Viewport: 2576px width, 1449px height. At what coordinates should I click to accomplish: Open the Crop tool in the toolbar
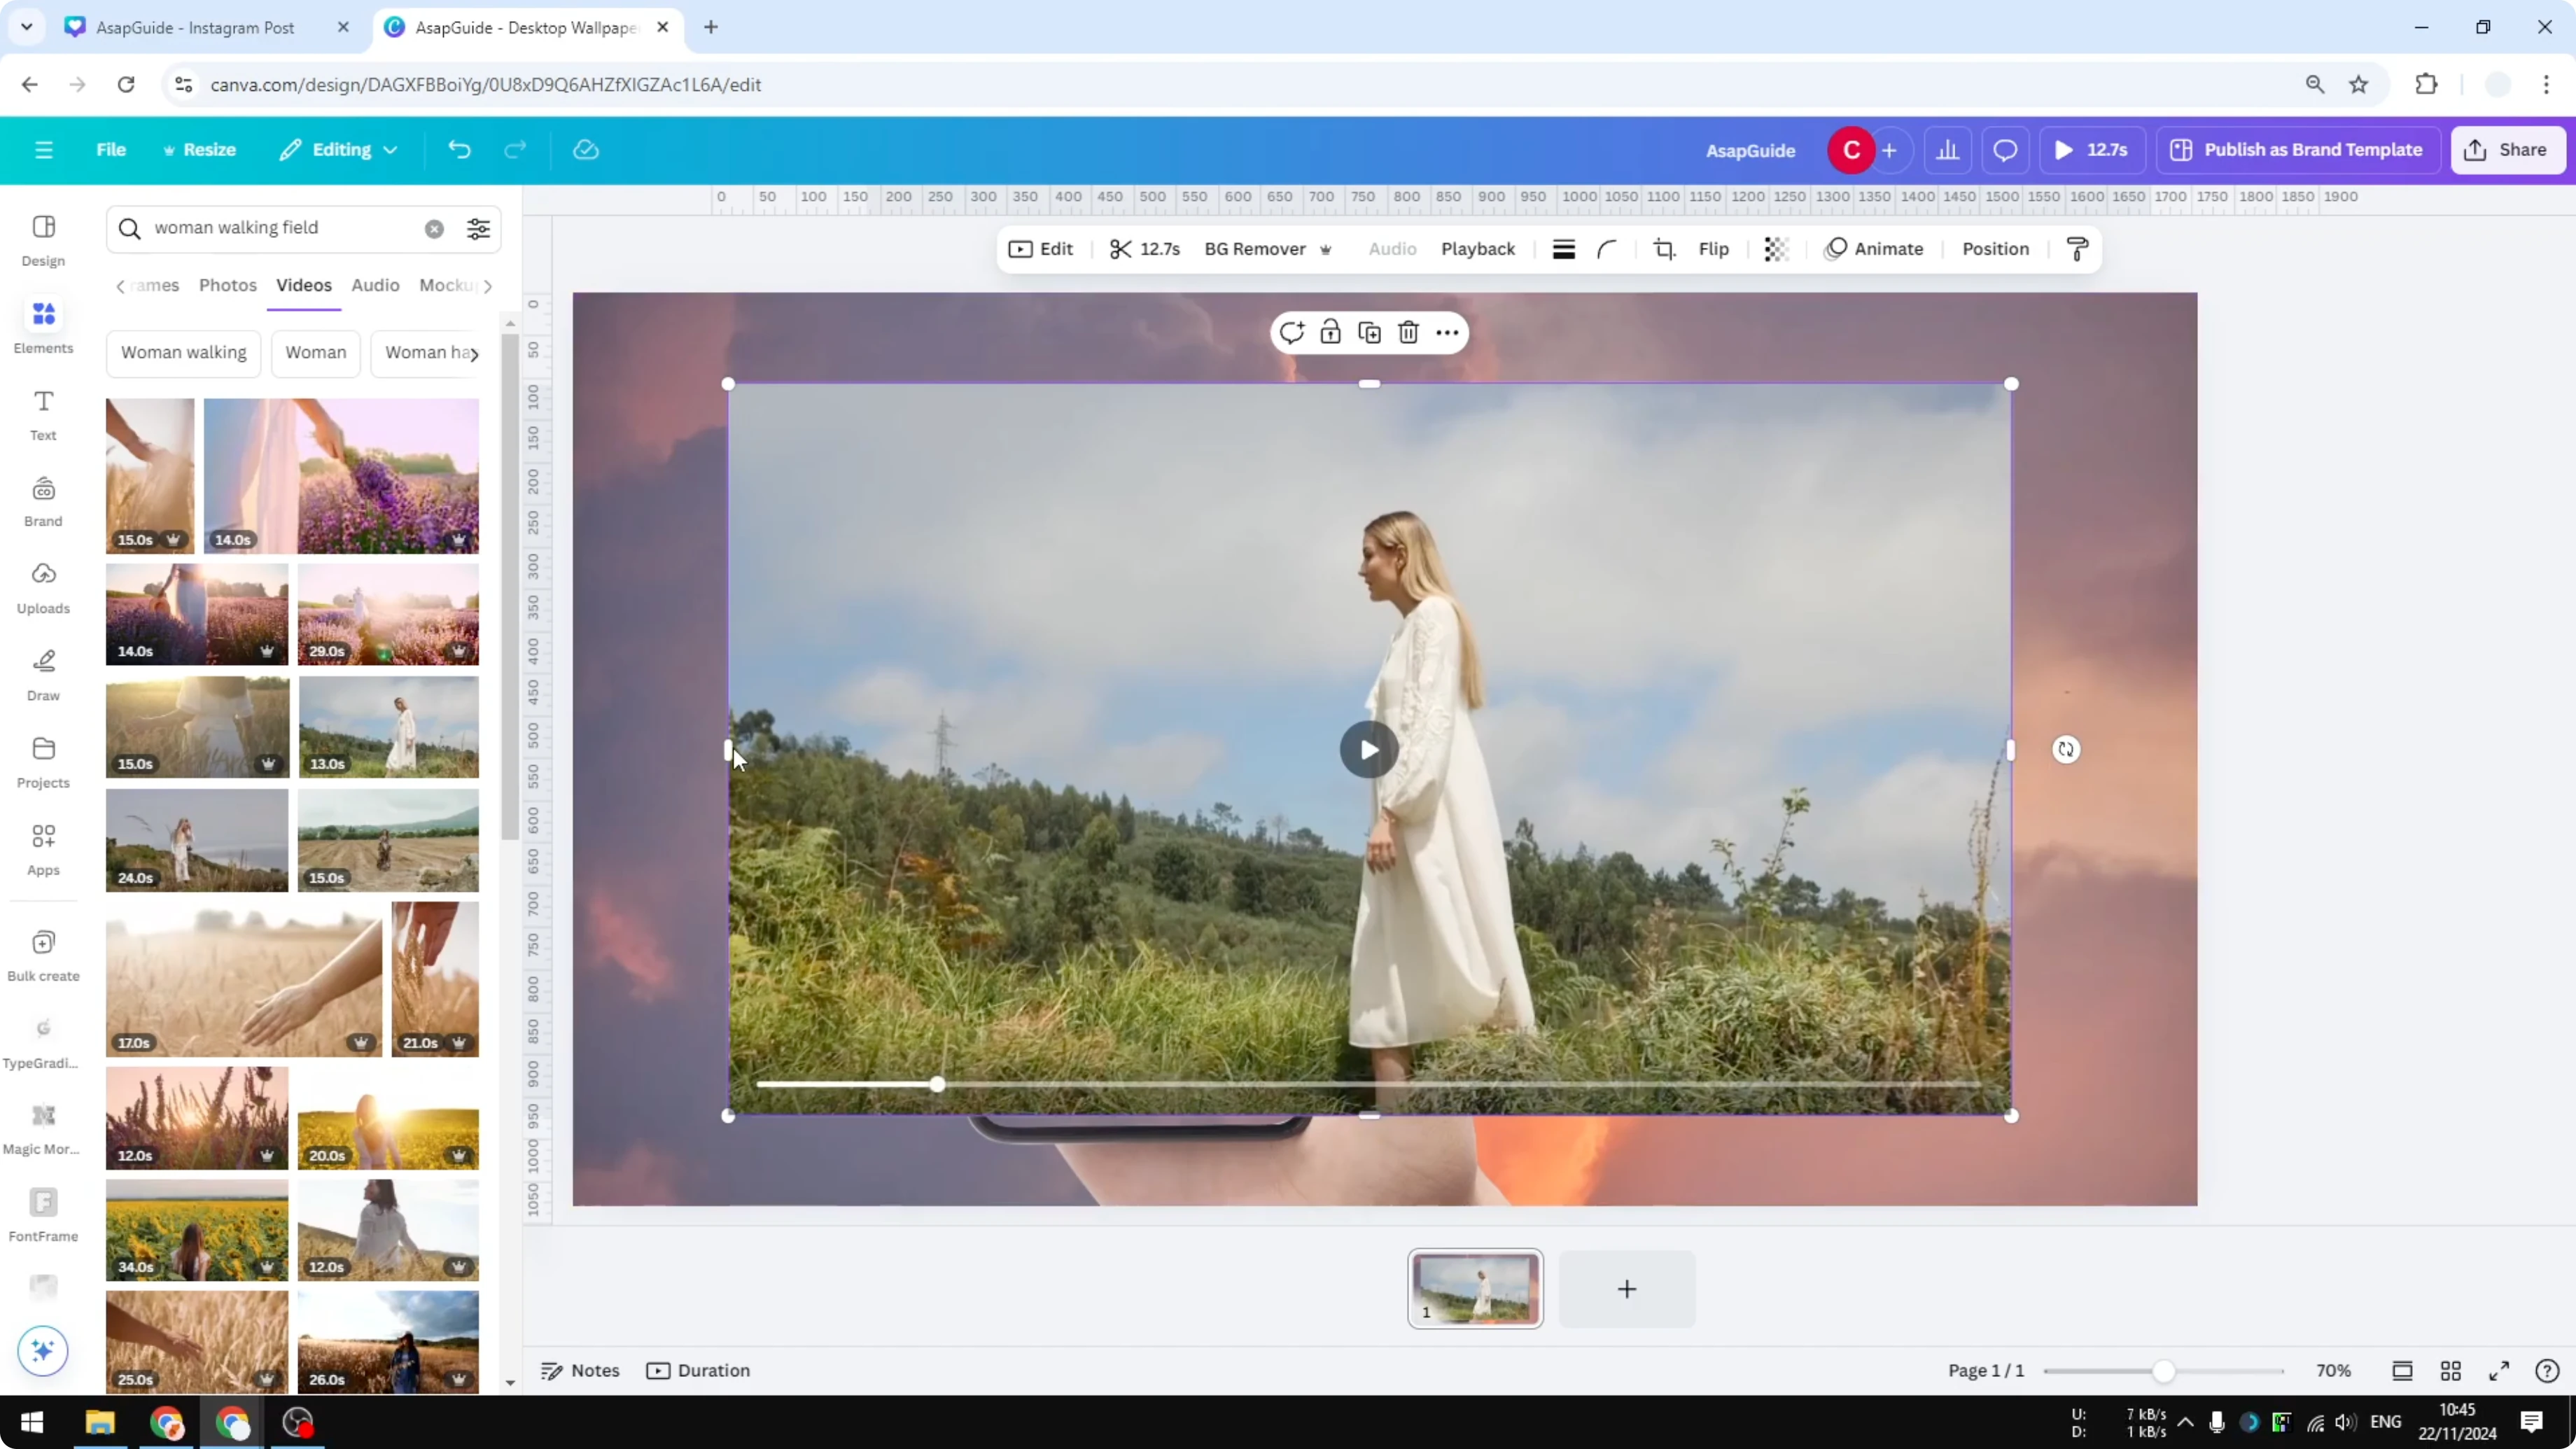coord(1663,249)
